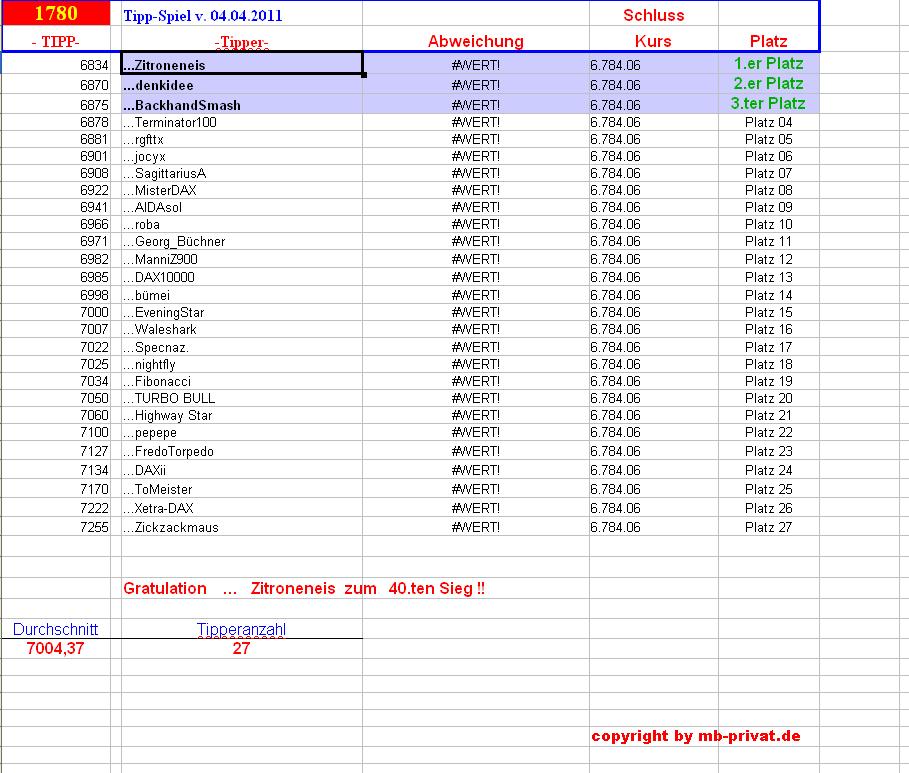Click the ...rgfttx cell
The height and width of the screenshot is (773, 909).
coord(242,139)
